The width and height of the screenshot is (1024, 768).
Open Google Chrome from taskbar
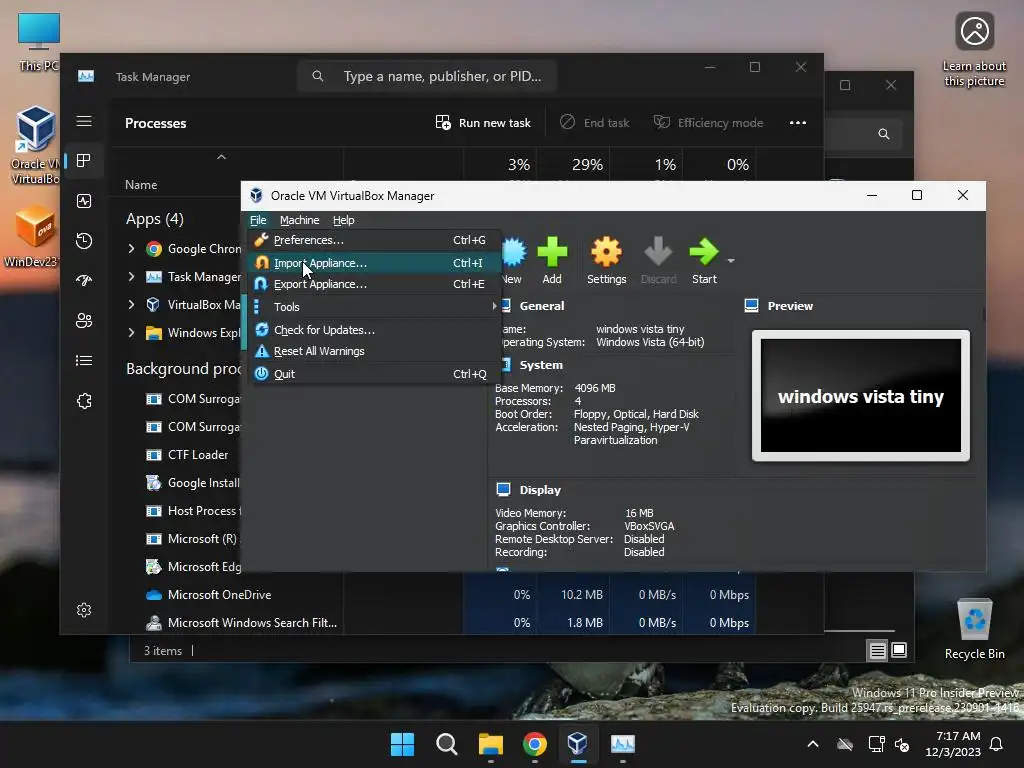click(x=535, y=744)
